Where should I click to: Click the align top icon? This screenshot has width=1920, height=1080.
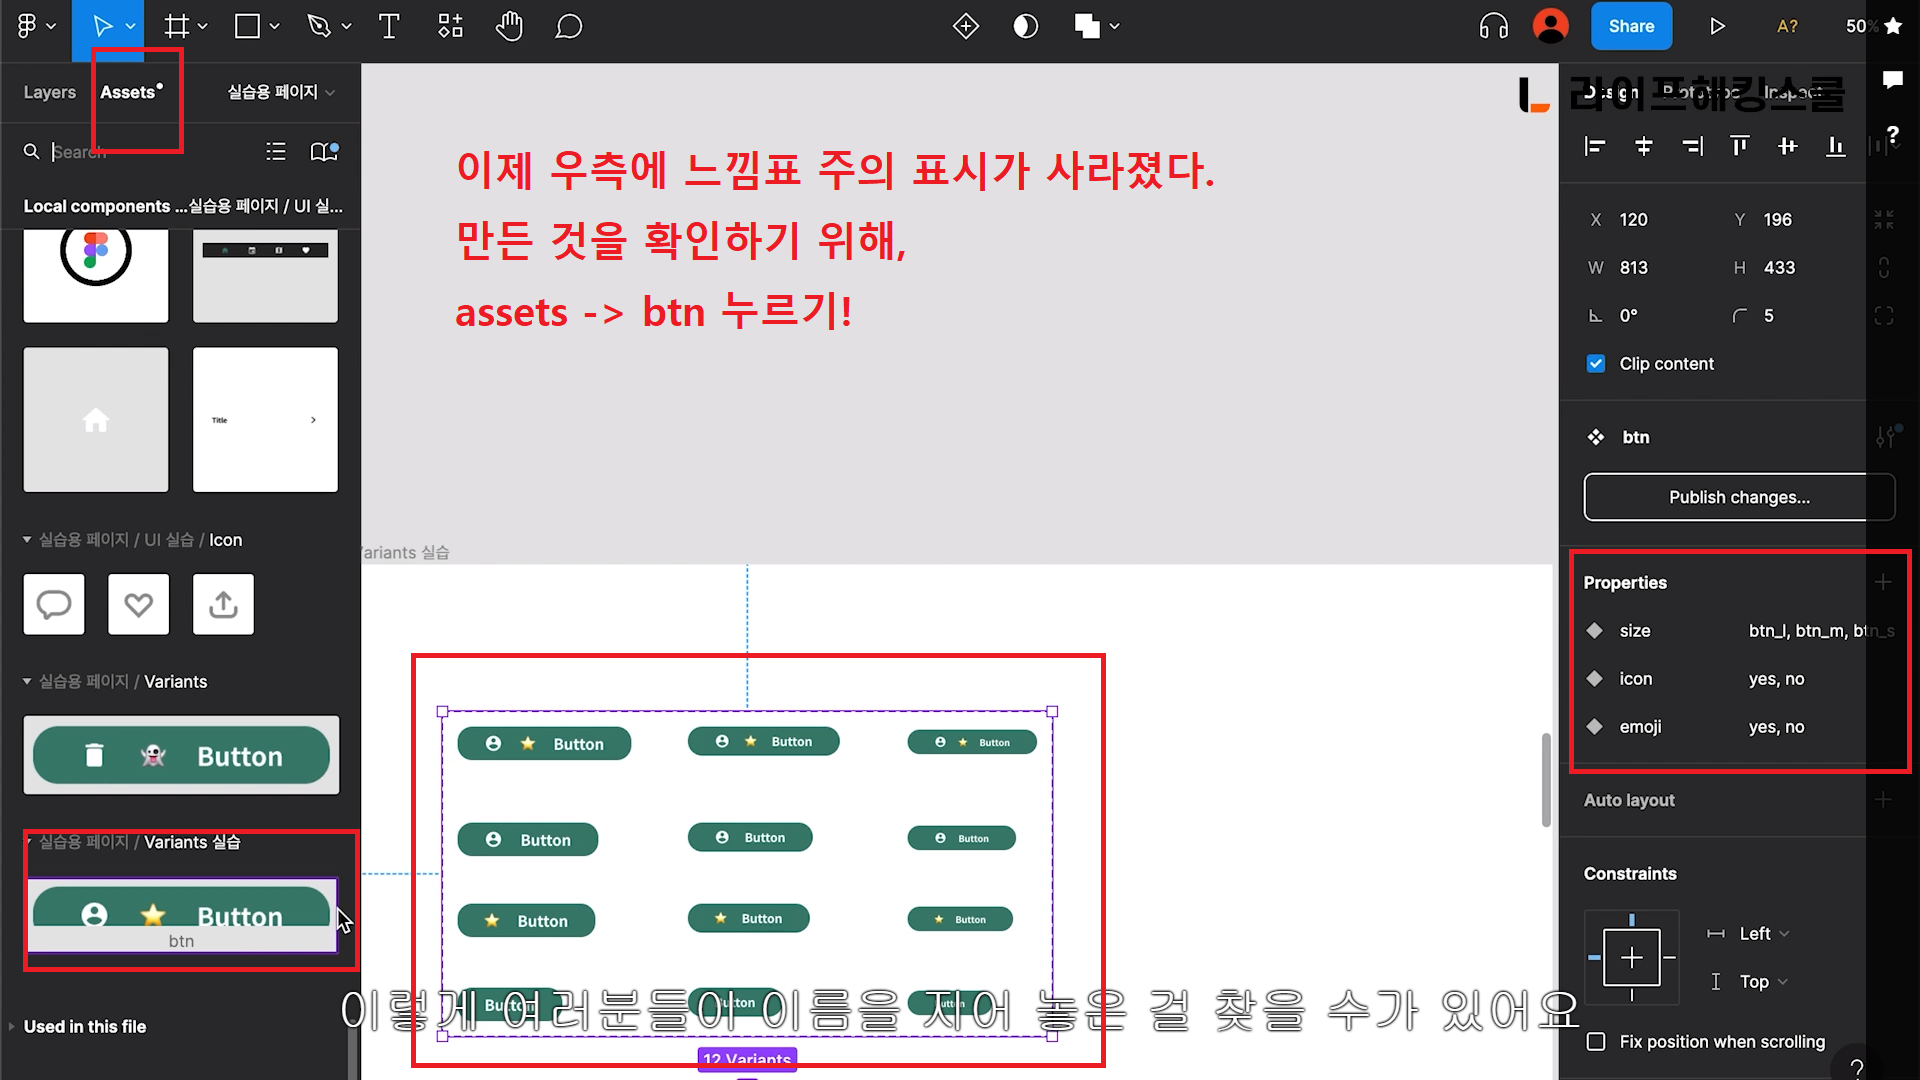[x=1739, y=147]
